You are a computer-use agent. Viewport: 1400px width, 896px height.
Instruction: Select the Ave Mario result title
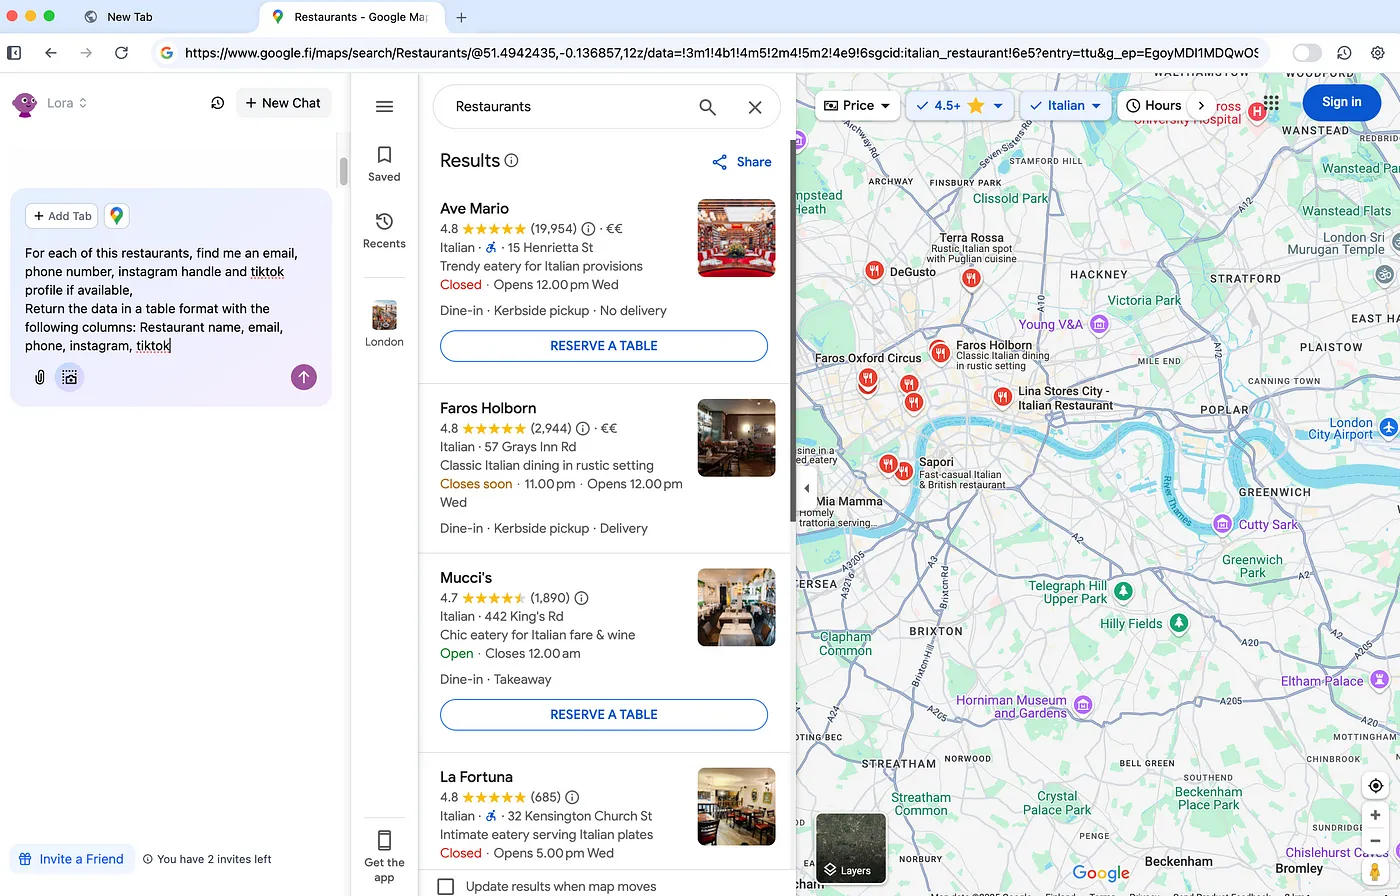[x=475, y=209]
